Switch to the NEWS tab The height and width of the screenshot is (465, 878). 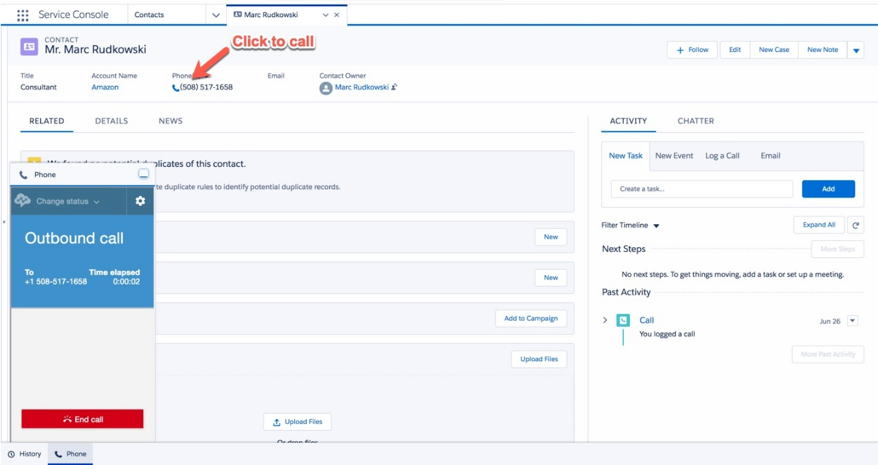click(x=170, y=121)
